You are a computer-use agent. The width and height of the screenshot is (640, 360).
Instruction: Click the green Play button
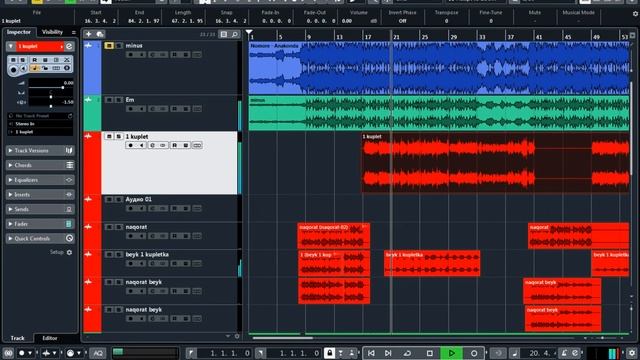[451, 353]
